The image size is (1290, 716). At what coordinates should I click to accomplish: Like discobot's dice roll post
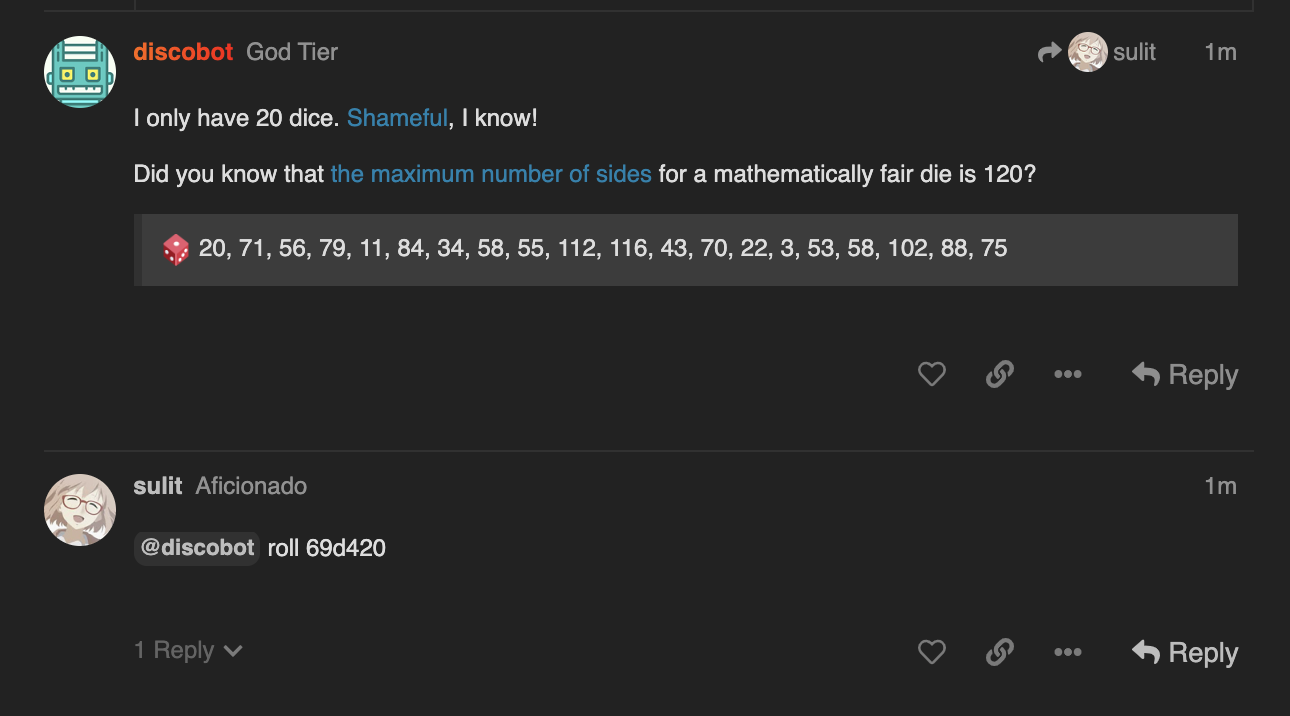point(931,375)
